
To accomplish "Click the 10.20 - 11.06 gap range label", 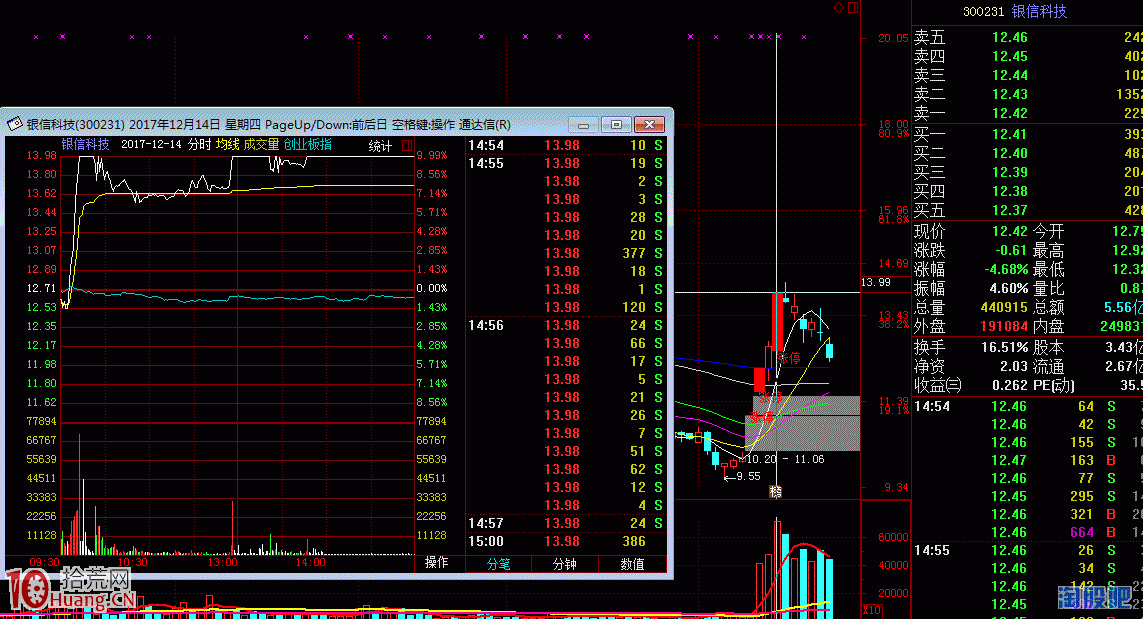I will point(785,459).
